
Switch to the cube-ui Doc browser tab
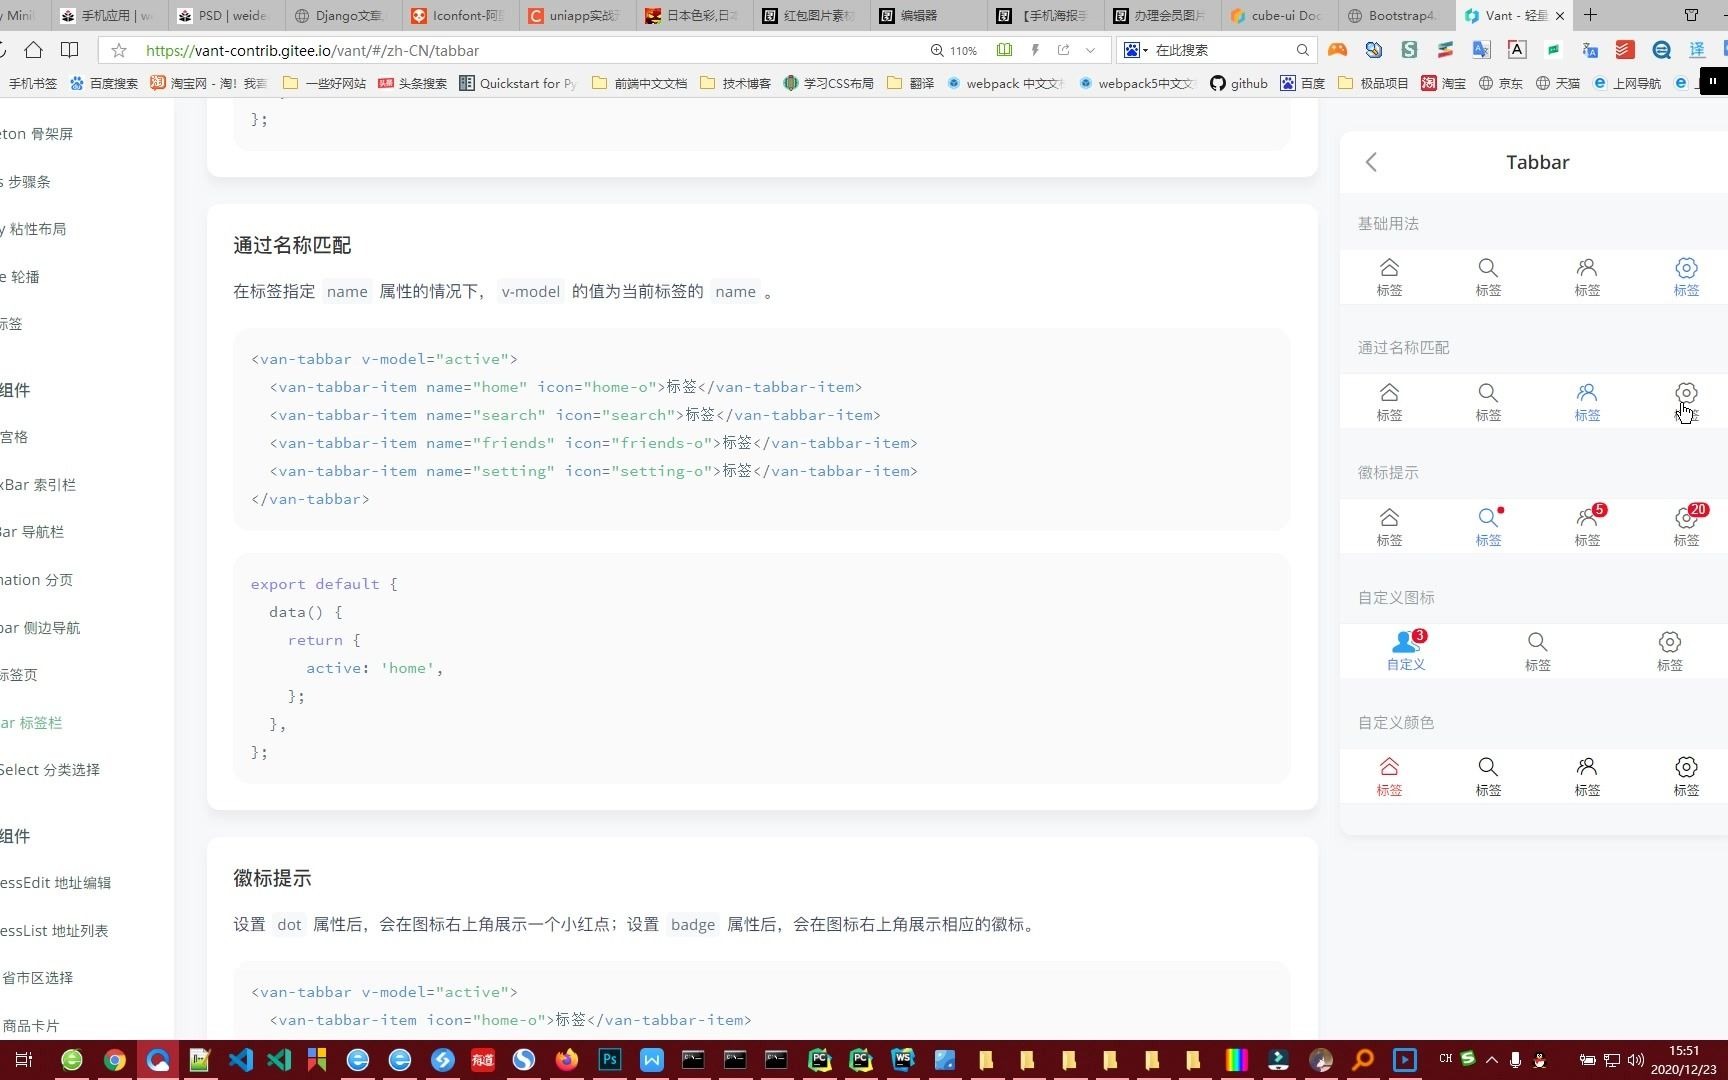[1278, 15]
